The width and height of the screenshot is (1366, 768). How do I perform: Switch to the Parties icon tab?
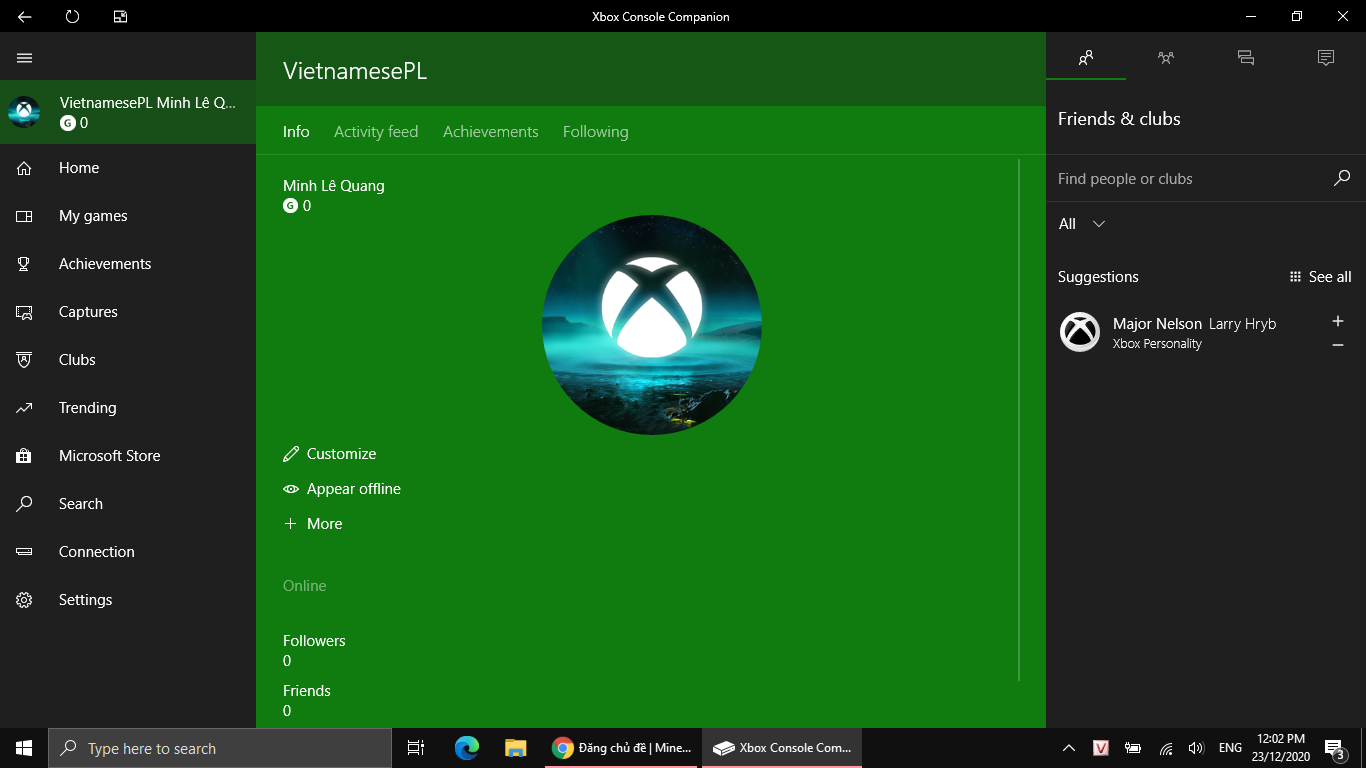tap(1166, 58)
